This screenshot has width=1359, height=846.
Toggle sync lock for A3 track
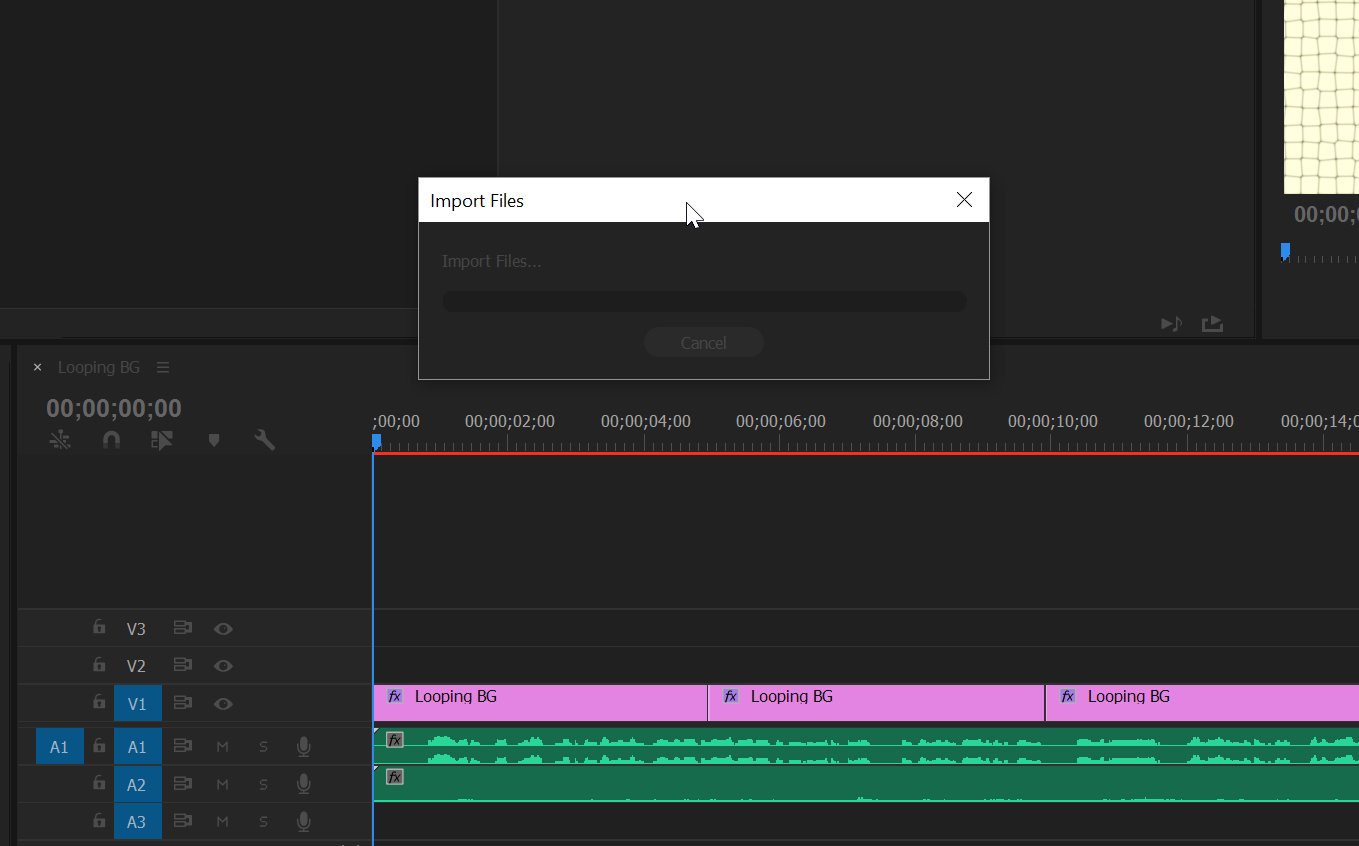point(182,821)
